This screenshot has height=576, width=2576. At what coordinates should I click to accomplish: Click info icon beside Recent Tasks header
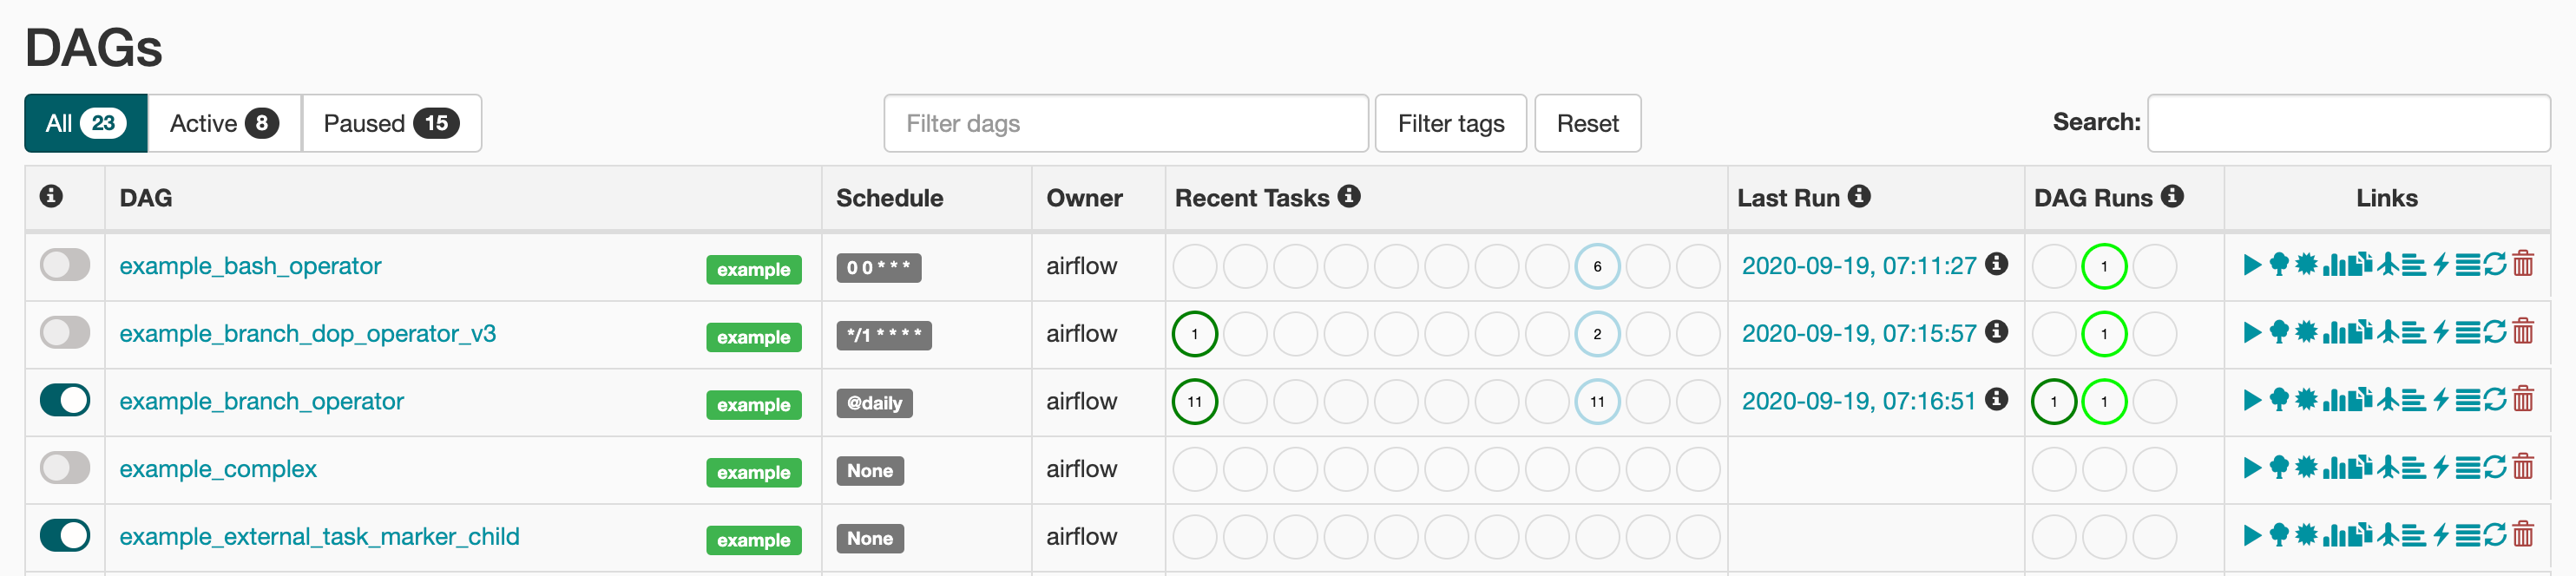1349,197
